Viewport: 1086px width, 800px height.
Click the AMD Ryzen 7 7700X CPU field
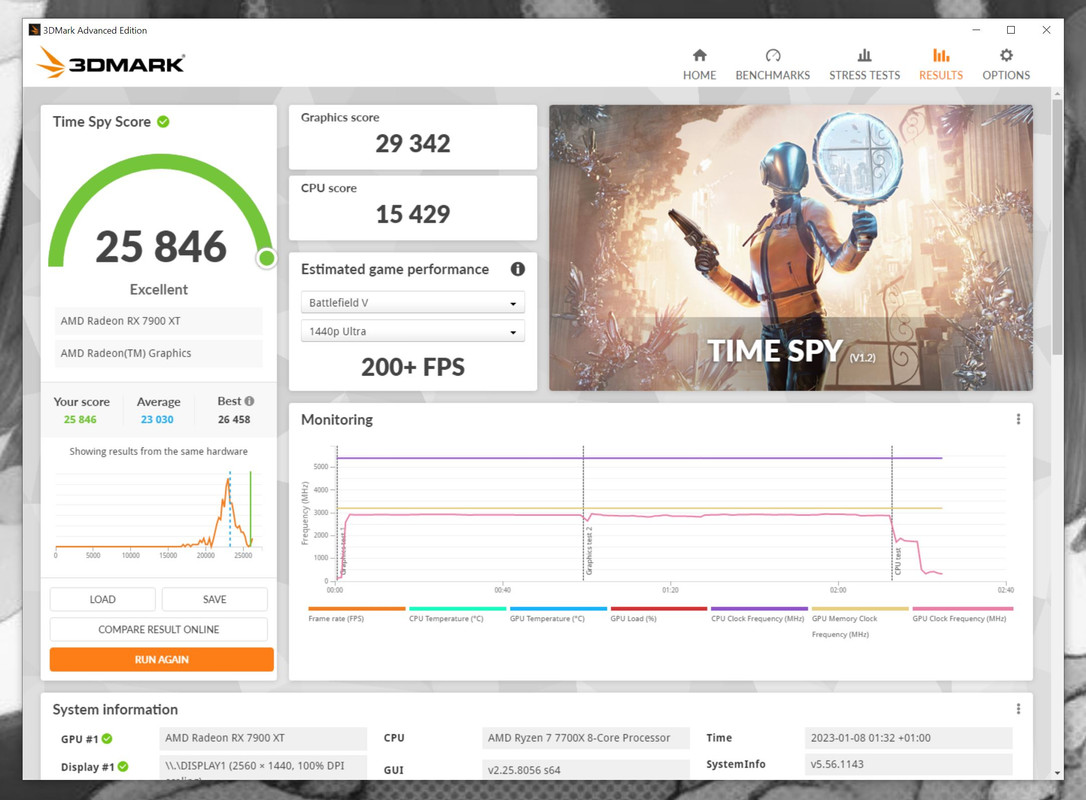586,738
